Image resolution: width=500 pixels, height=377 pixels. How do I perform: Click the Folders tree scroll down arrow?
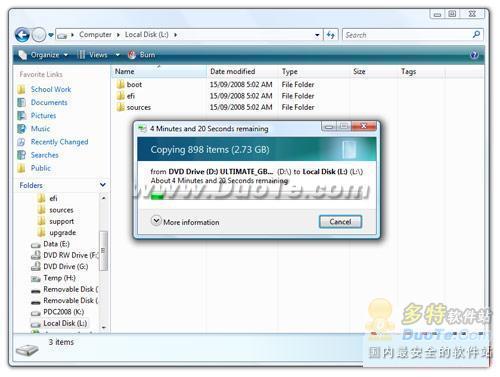104,328
